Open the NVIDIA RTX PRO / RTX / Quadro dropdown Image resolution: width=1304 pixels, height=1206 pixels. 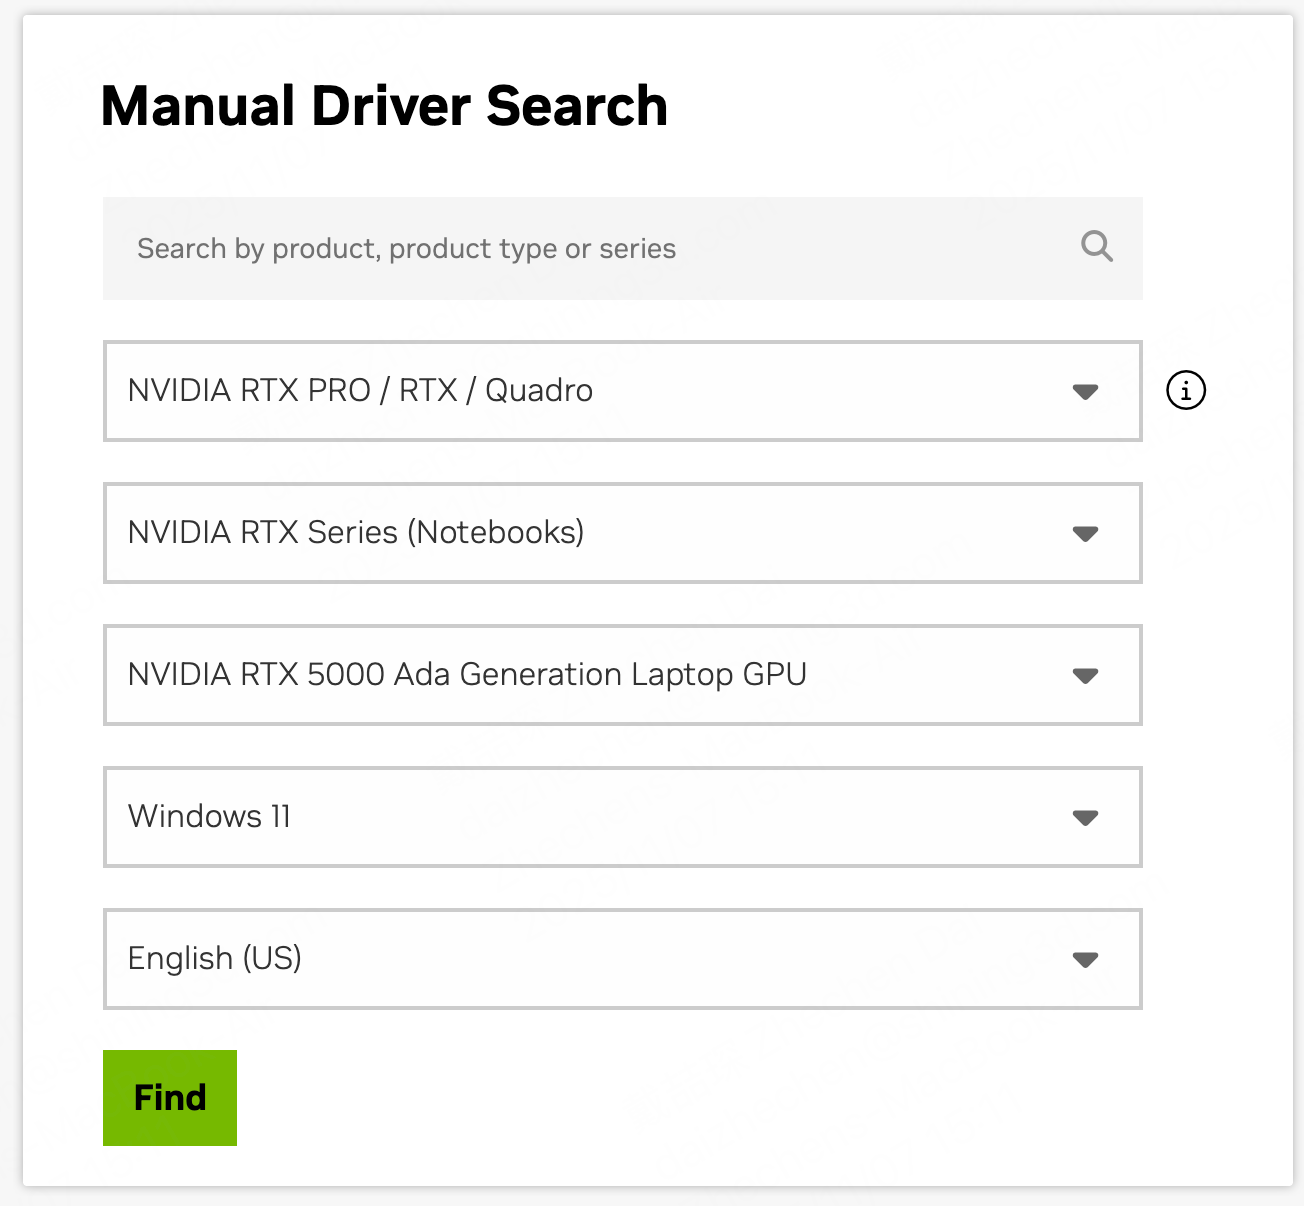[x=622, y=391]
